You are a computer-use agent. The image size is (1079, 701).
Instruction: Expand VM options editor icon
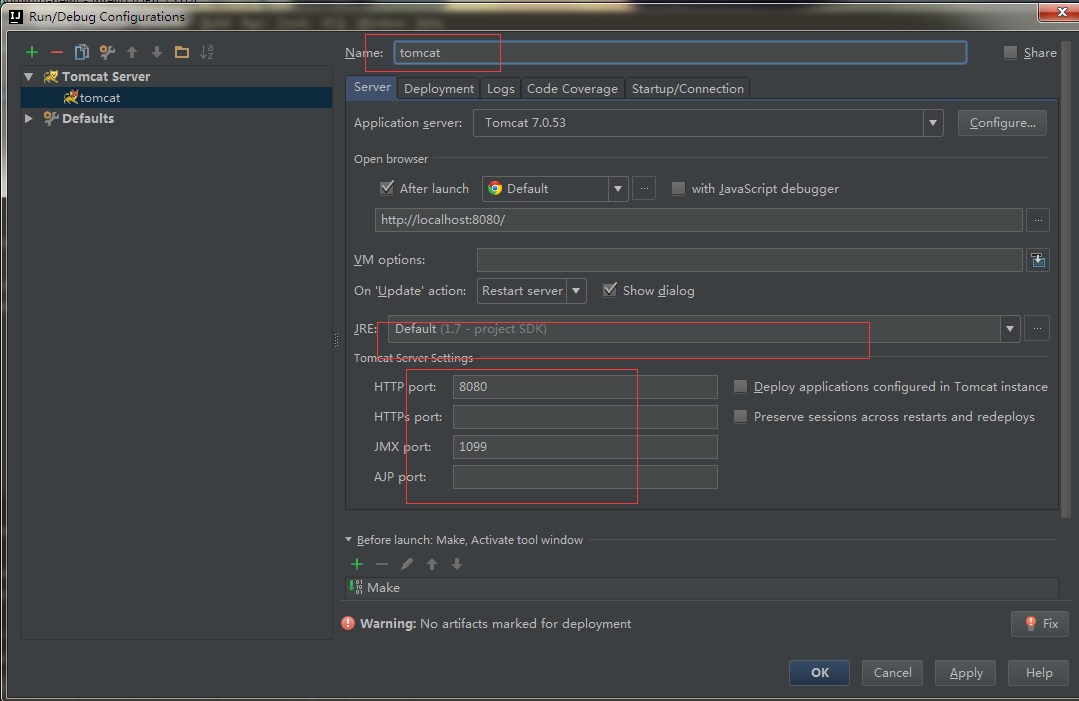1038,260
